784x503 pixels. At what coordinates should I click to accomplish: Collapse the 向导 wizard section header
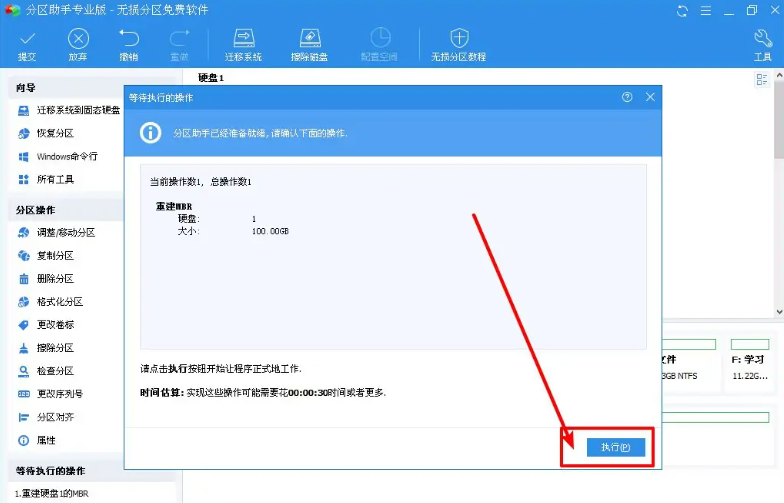point(89,88)
